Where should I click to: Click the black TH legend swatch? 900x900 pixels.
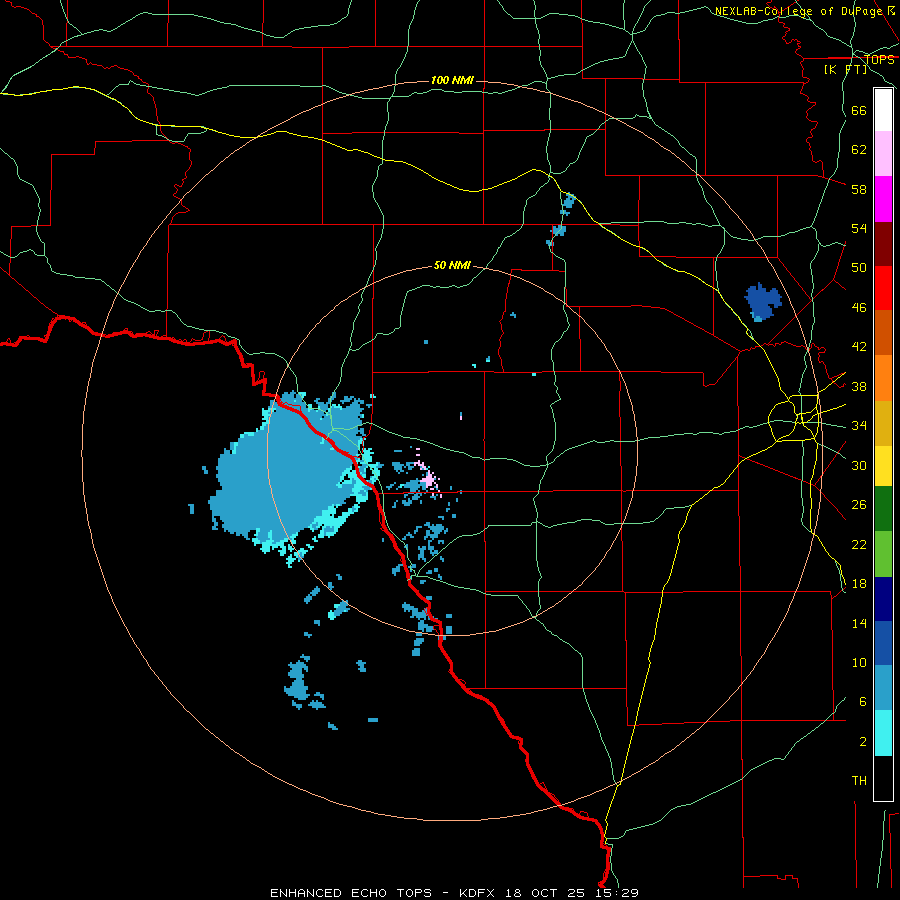pos(883,778)
